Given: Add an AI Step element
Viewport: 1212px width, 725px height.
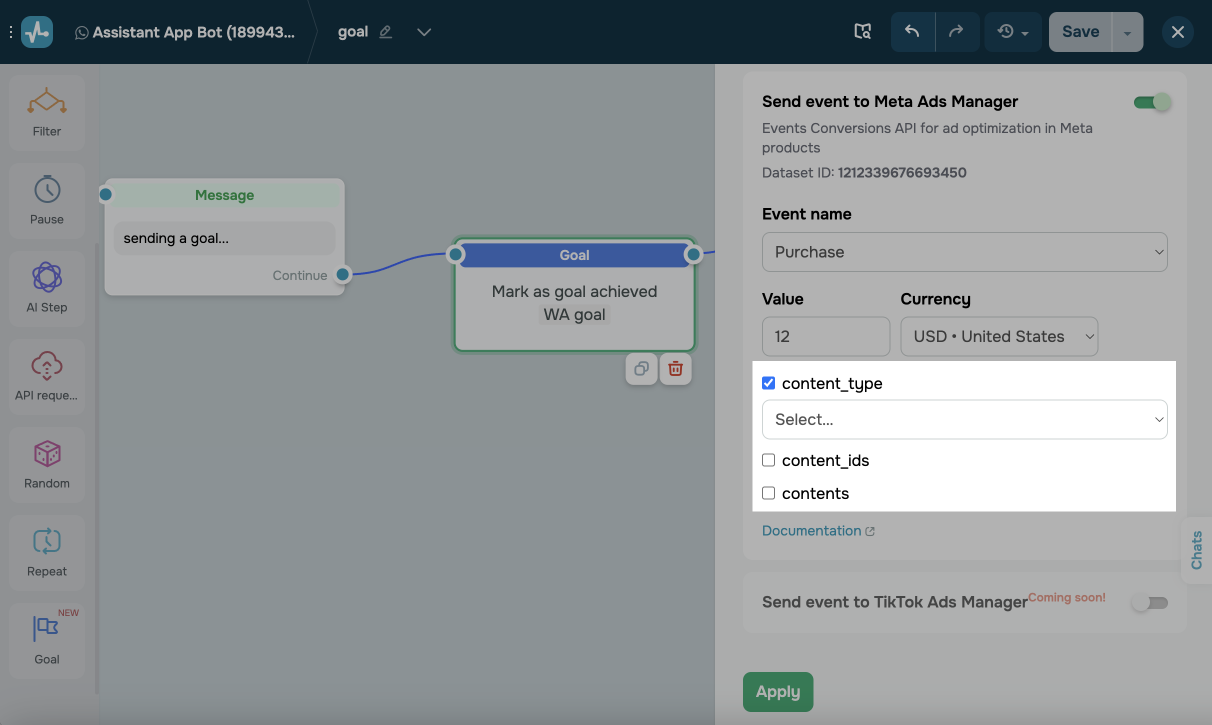Looking at the screenshot, I should 47,287.
